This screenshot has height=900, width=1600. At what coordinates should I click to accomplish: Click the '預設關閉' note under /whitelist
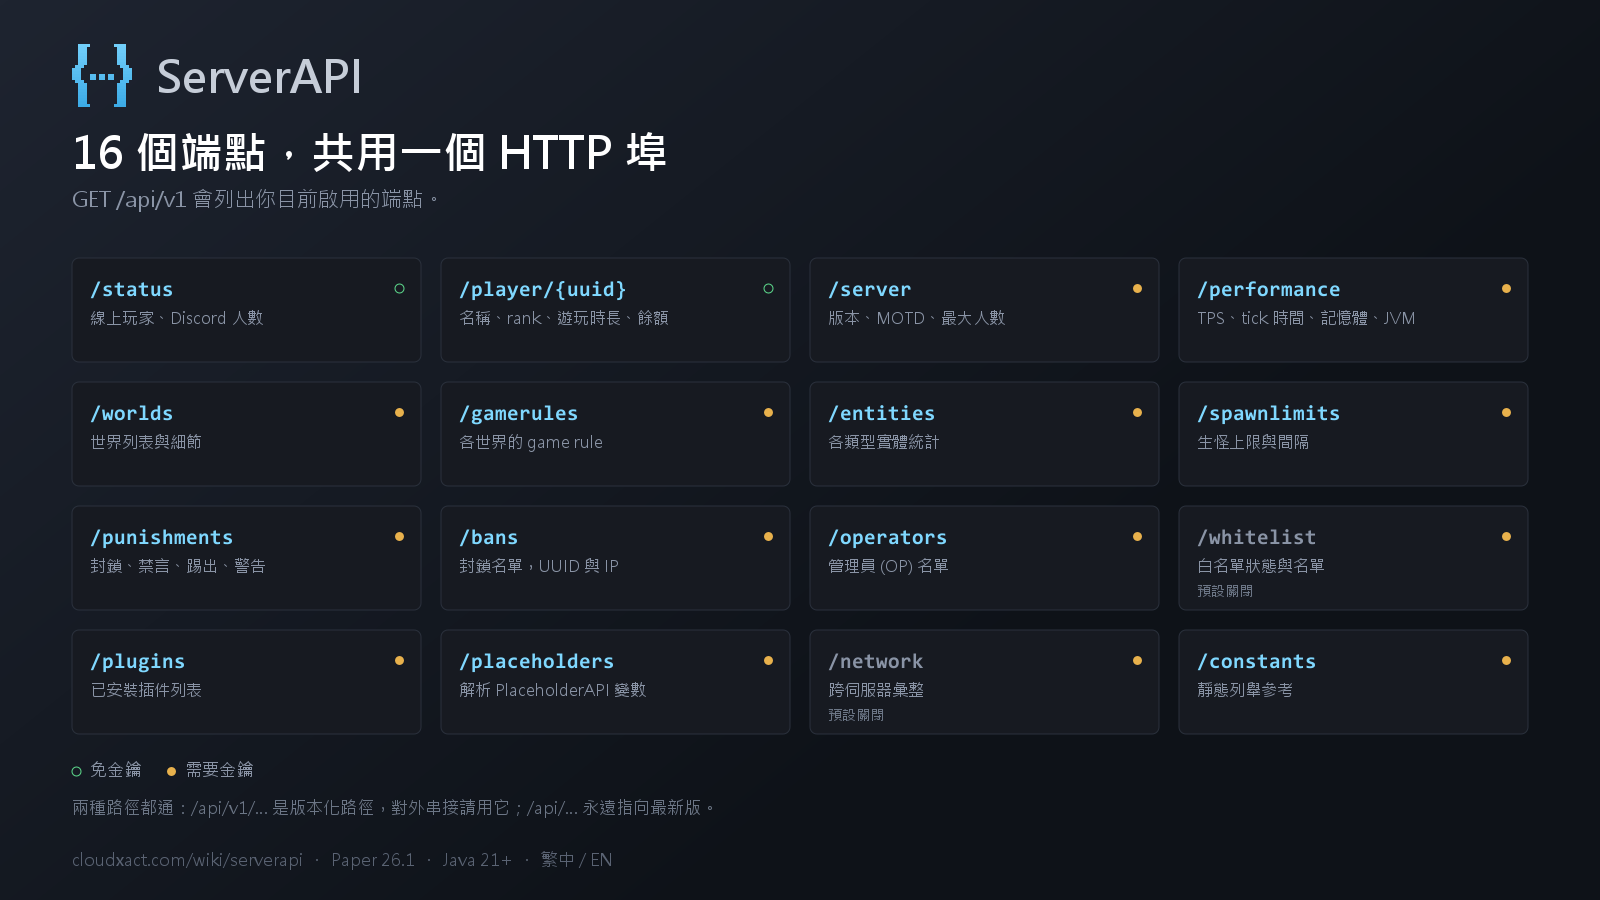point(1225,591)
